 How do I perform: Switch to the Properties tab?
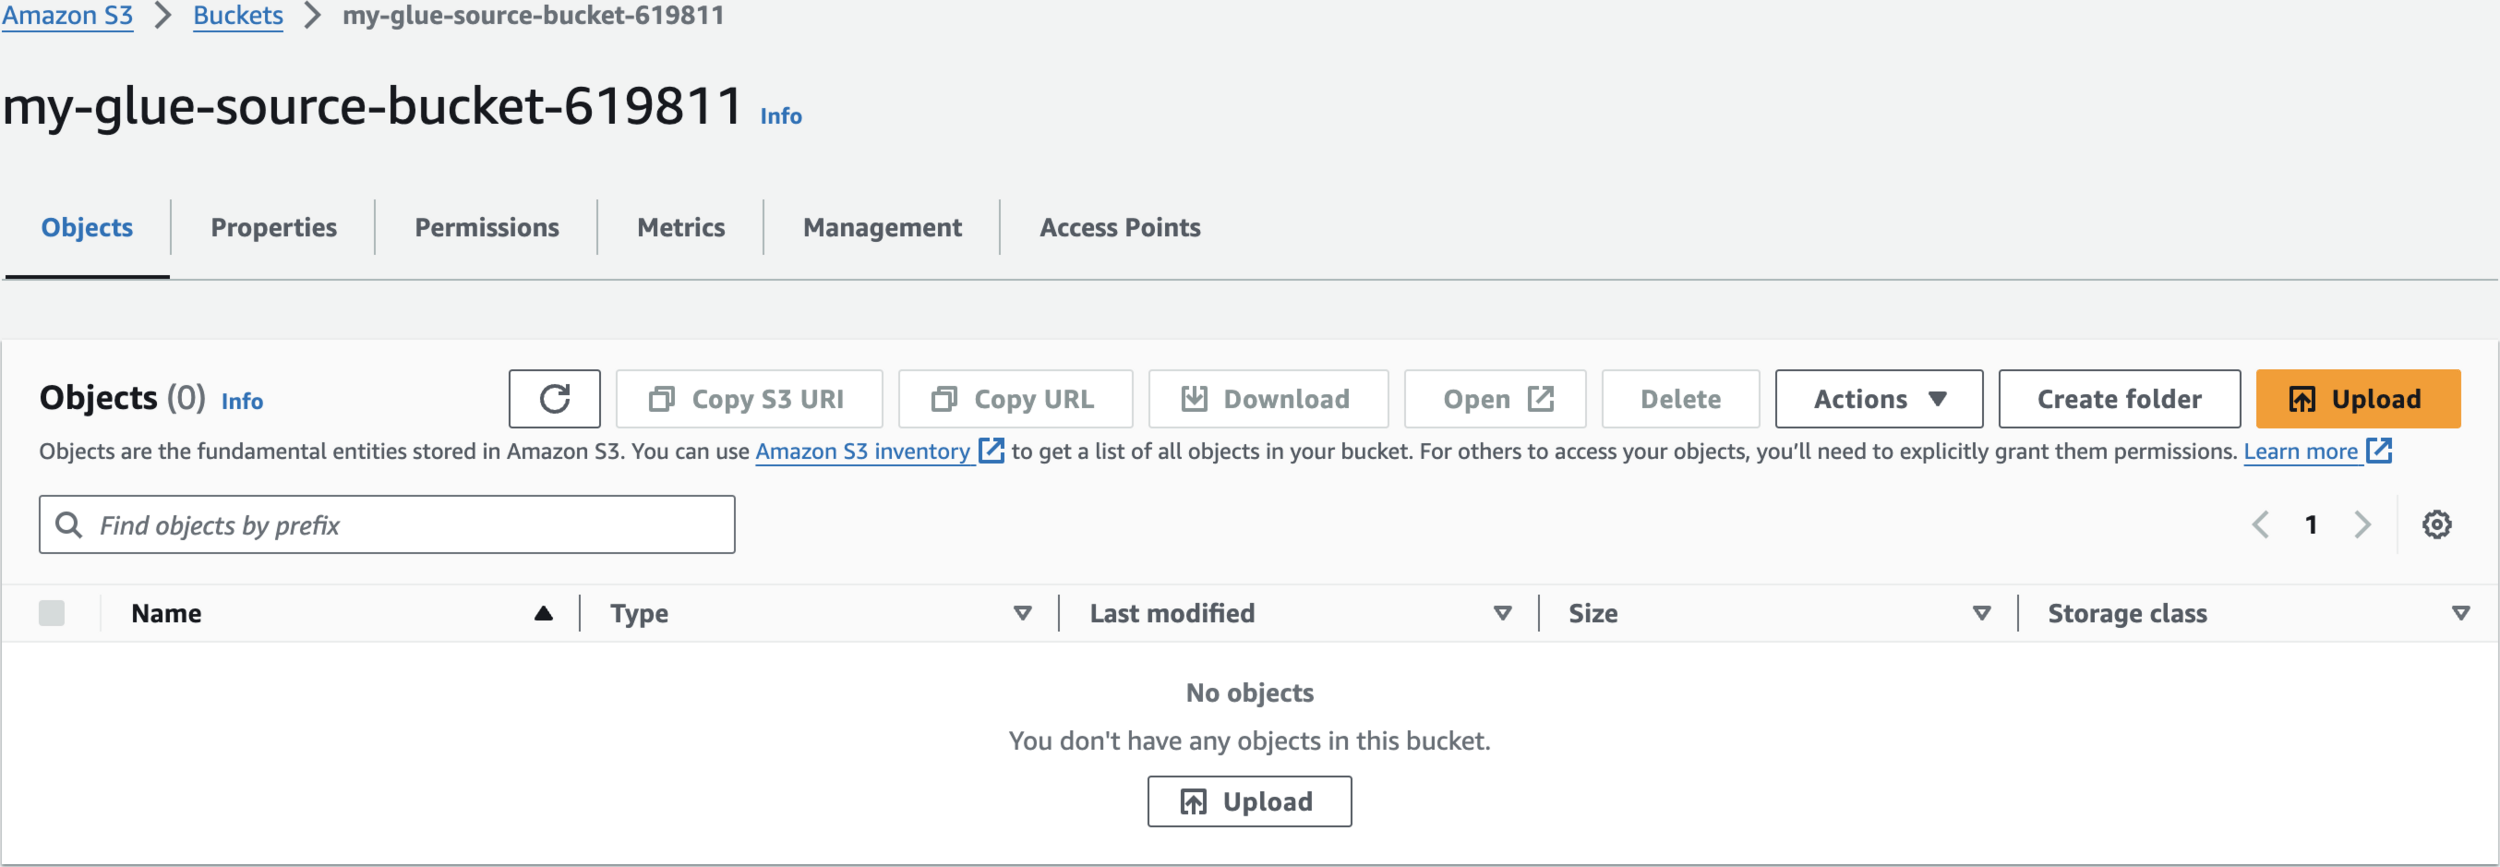coord(274,228)
